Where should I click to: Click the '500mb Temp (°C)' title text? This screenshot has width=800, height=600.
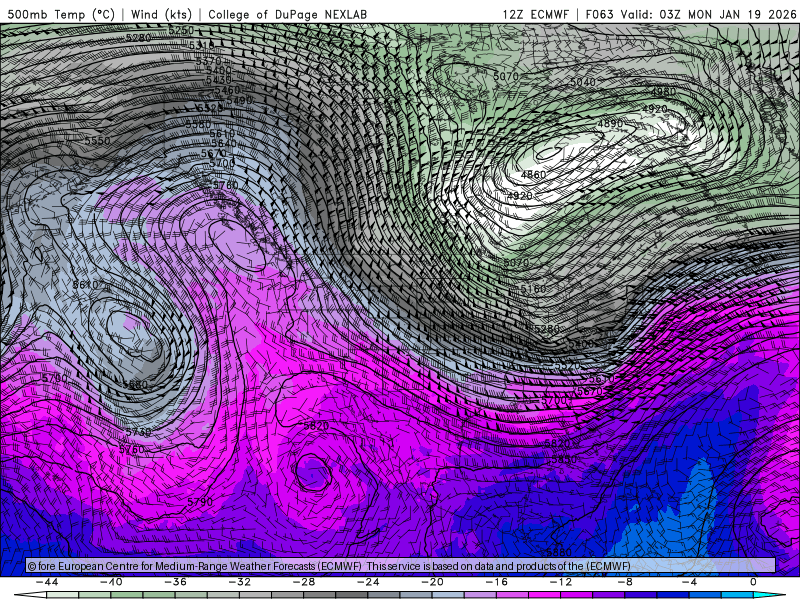click(61, 14)
